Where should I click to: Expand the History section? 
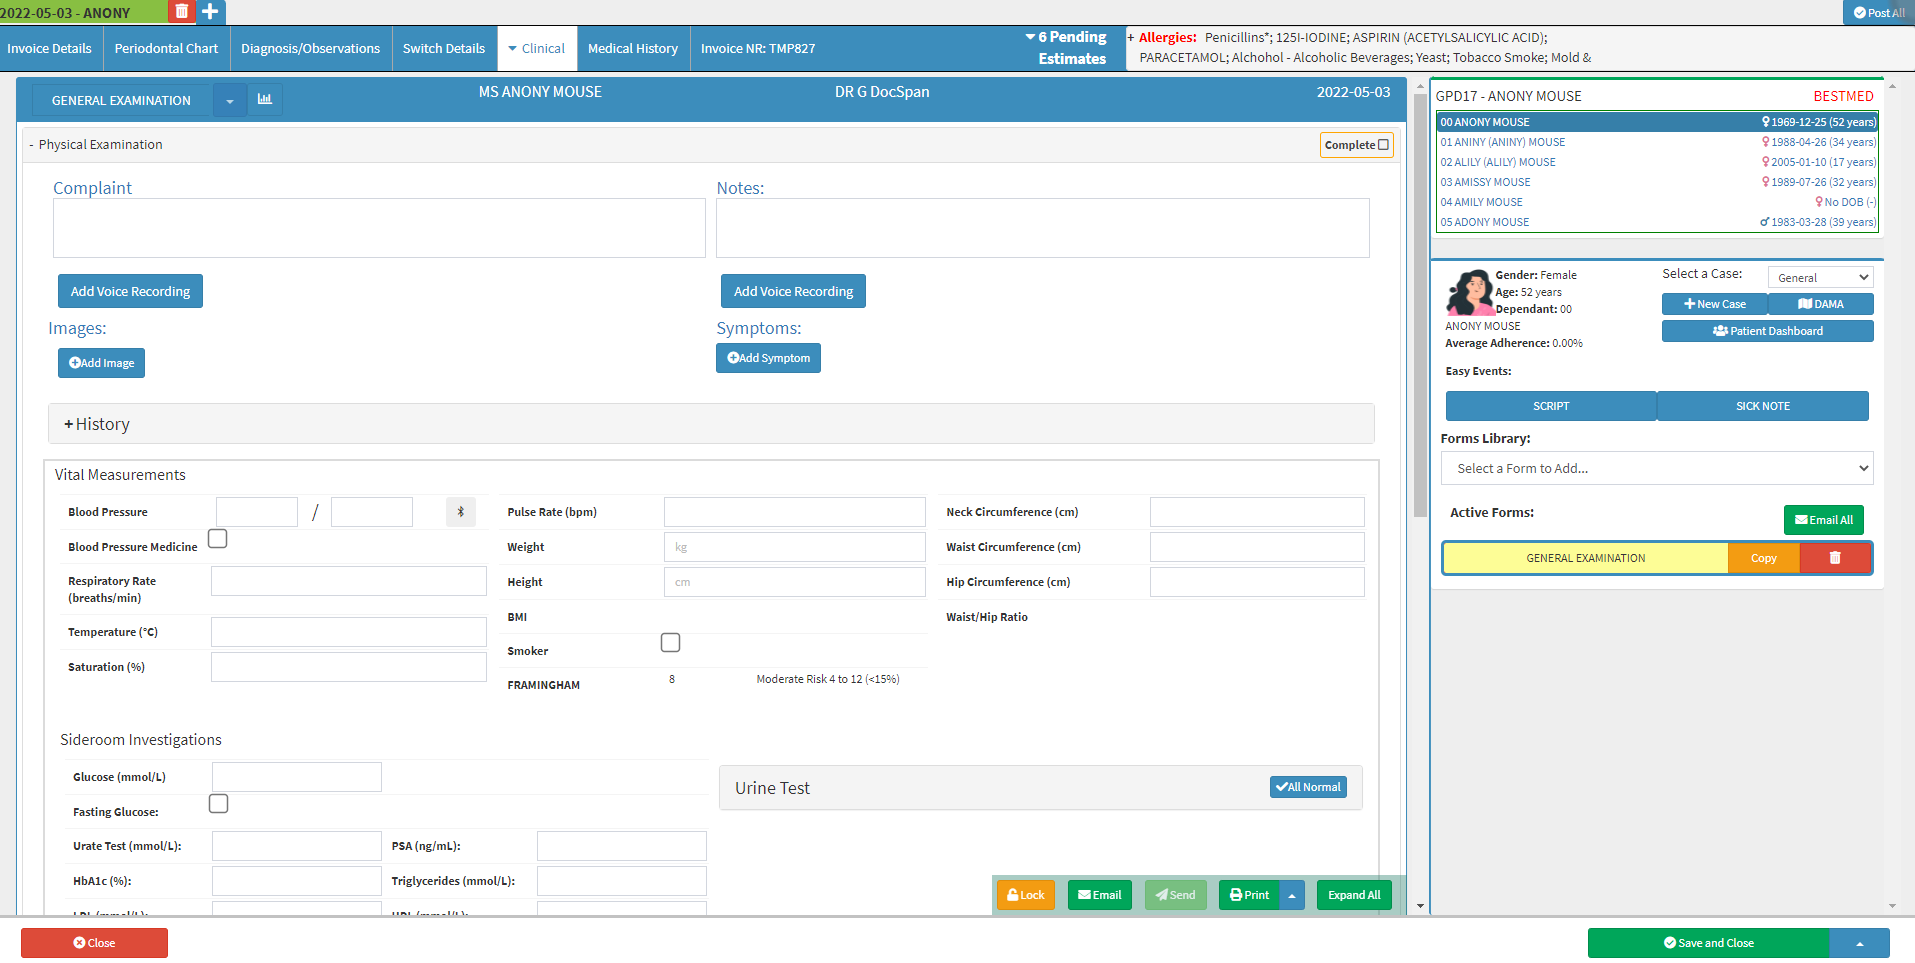97,424
